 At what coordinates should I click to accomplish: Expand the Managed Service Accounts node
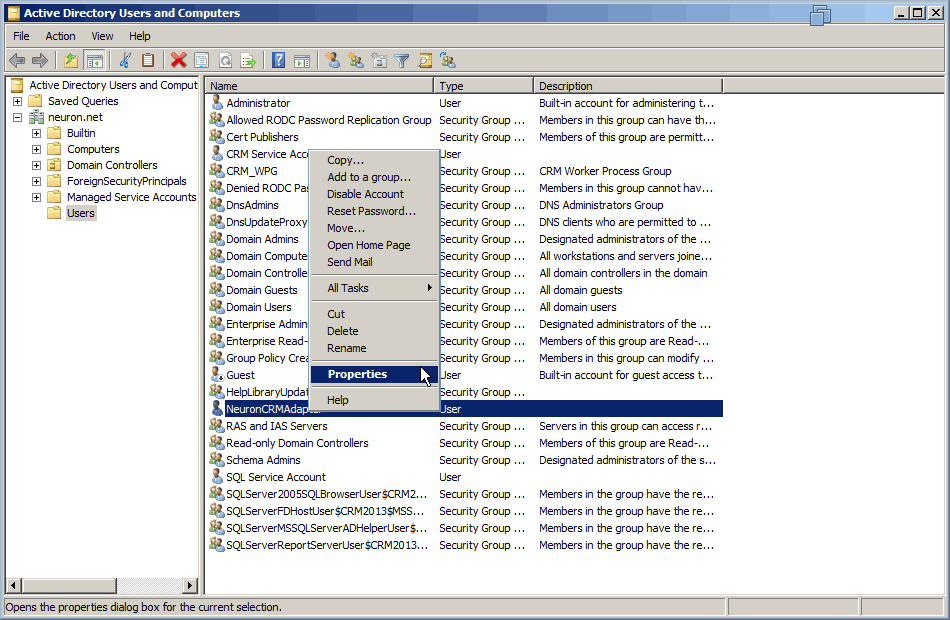pyautogui.click(x=36, y=197)
